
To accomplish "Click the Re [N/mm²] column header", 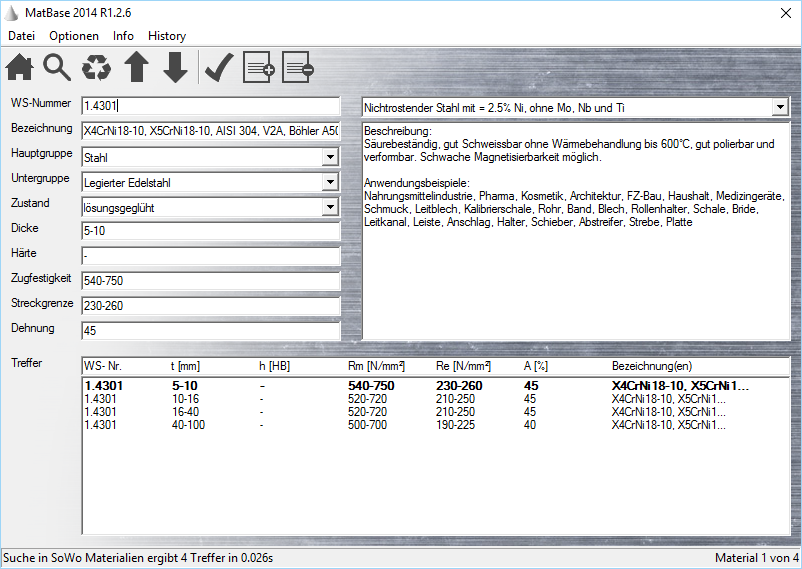I will tap(463, 366).
